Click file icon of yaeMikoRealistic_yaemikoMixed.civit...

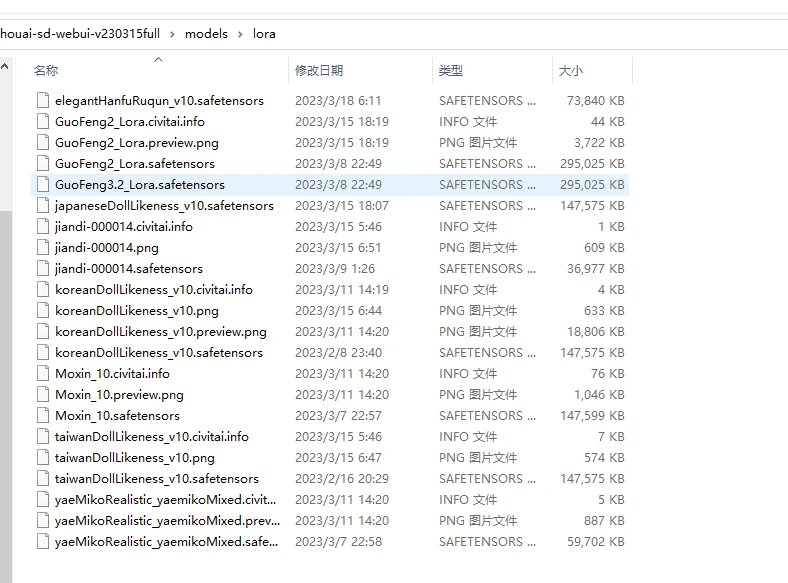(x=43, y=500)
